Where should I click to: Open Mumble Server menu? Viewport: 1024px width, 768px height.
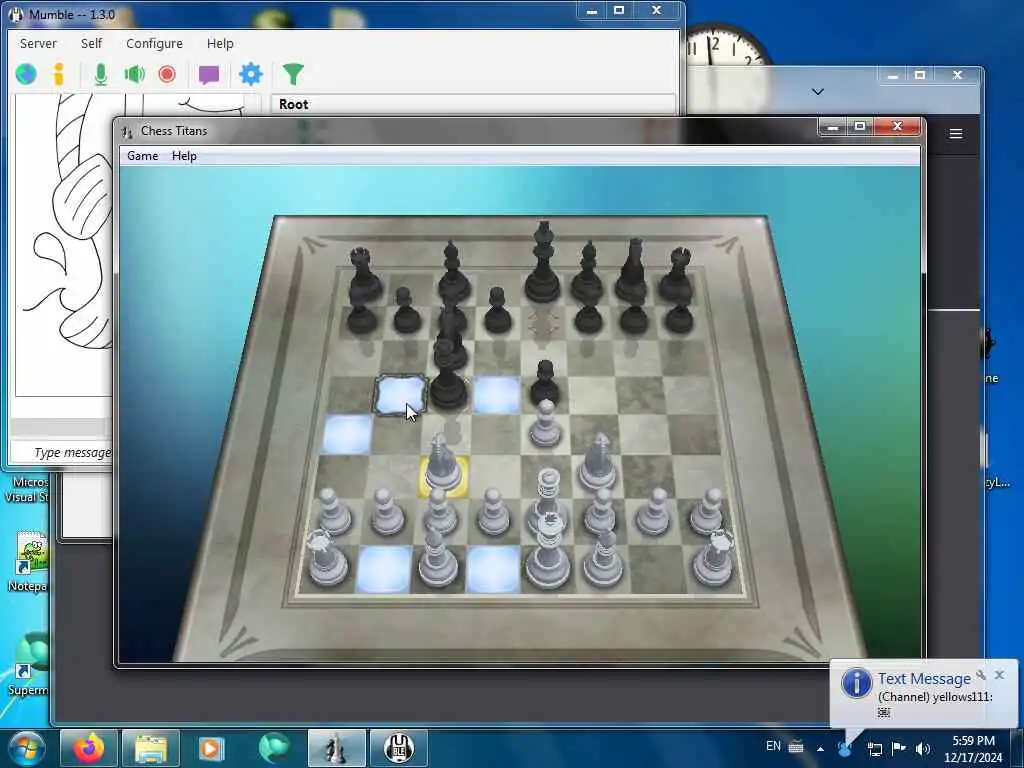point(38,43)
